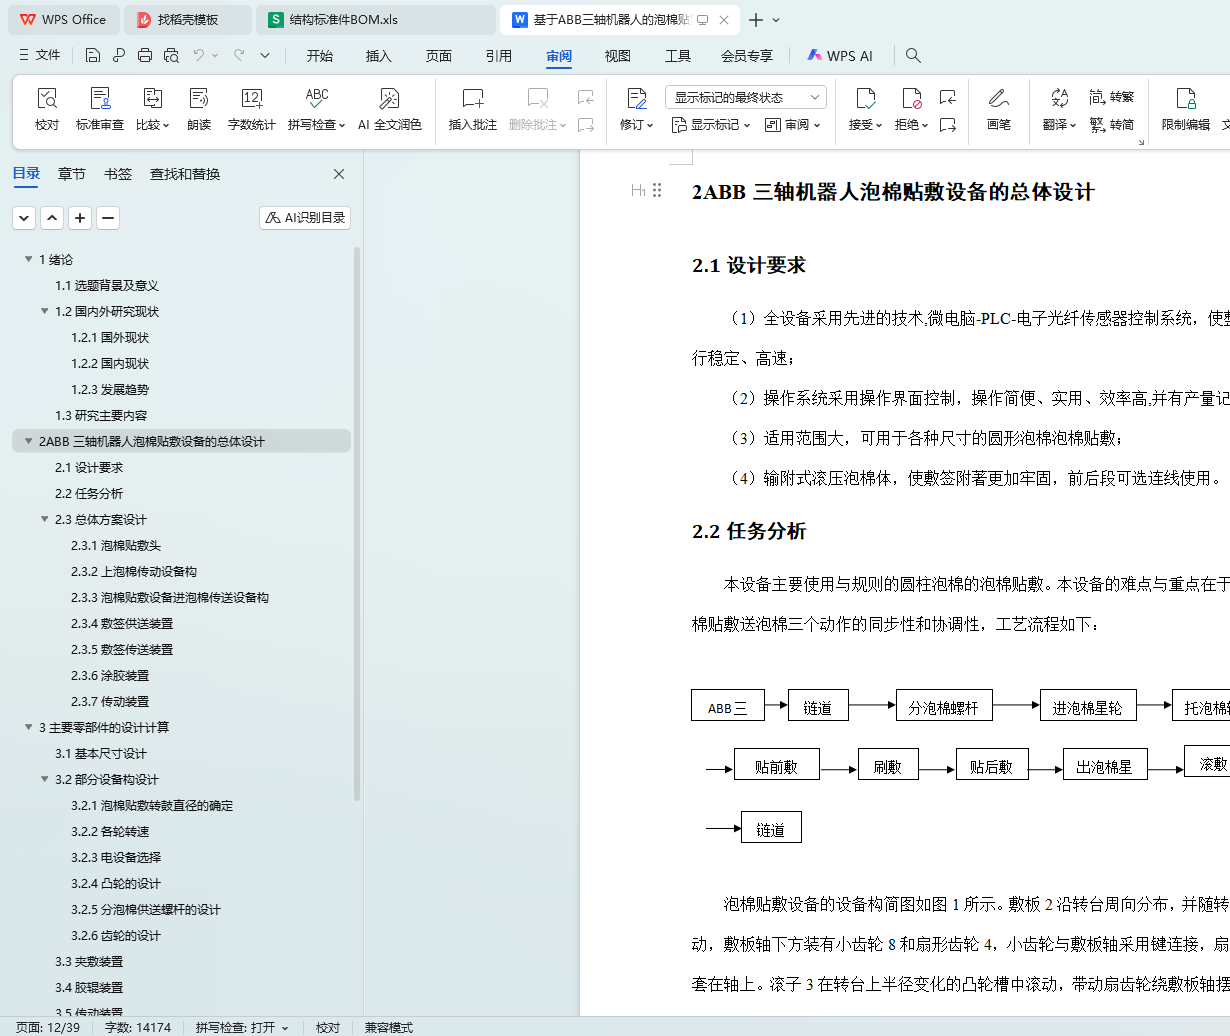Open the 开始 ribbon tab
The image size is (1230, 1036).
[320, 56]
